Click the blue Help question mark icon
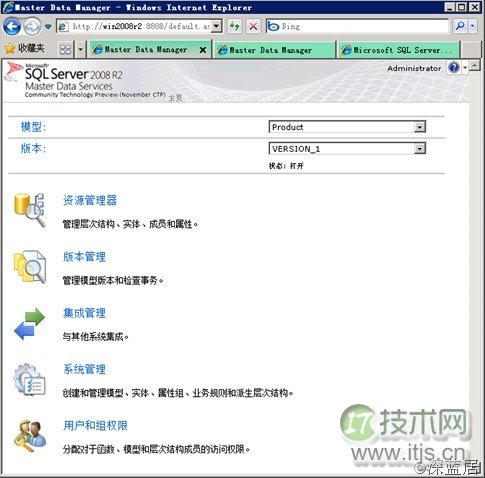Viewport: 485px width, 478px height. click(x=454, y=68)
